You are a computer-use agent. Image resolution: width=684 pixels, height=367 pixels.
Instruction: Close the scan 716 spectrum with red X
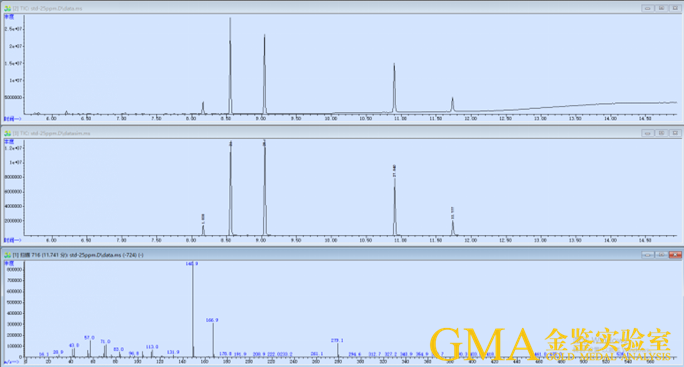coord(675,254)
